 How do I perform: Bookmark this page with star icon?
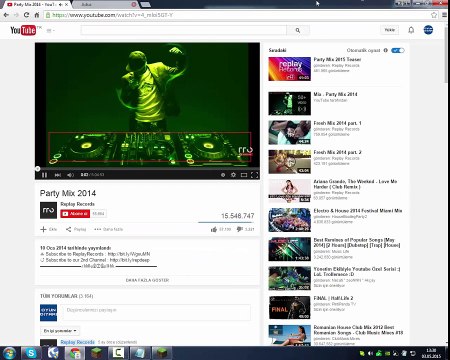(x=434, y=15)
